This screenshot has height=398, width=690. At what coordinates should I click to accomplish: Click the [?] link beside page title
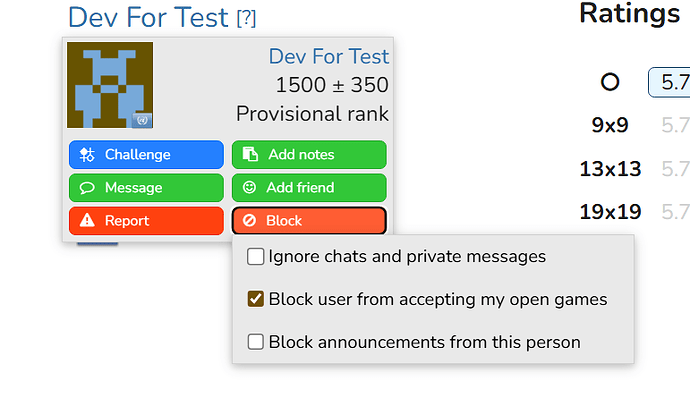click(246, 18)
